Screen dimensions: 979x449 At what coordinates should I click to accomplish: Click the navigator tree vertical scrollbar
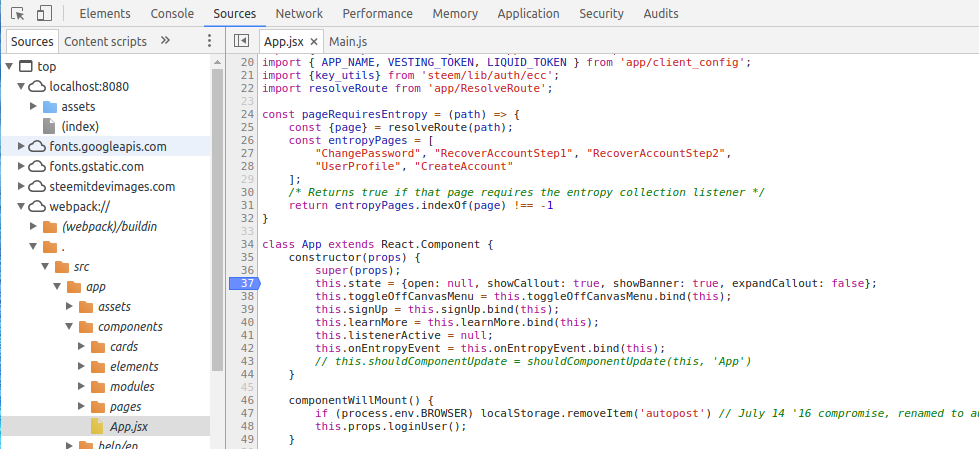coord(217,220)
